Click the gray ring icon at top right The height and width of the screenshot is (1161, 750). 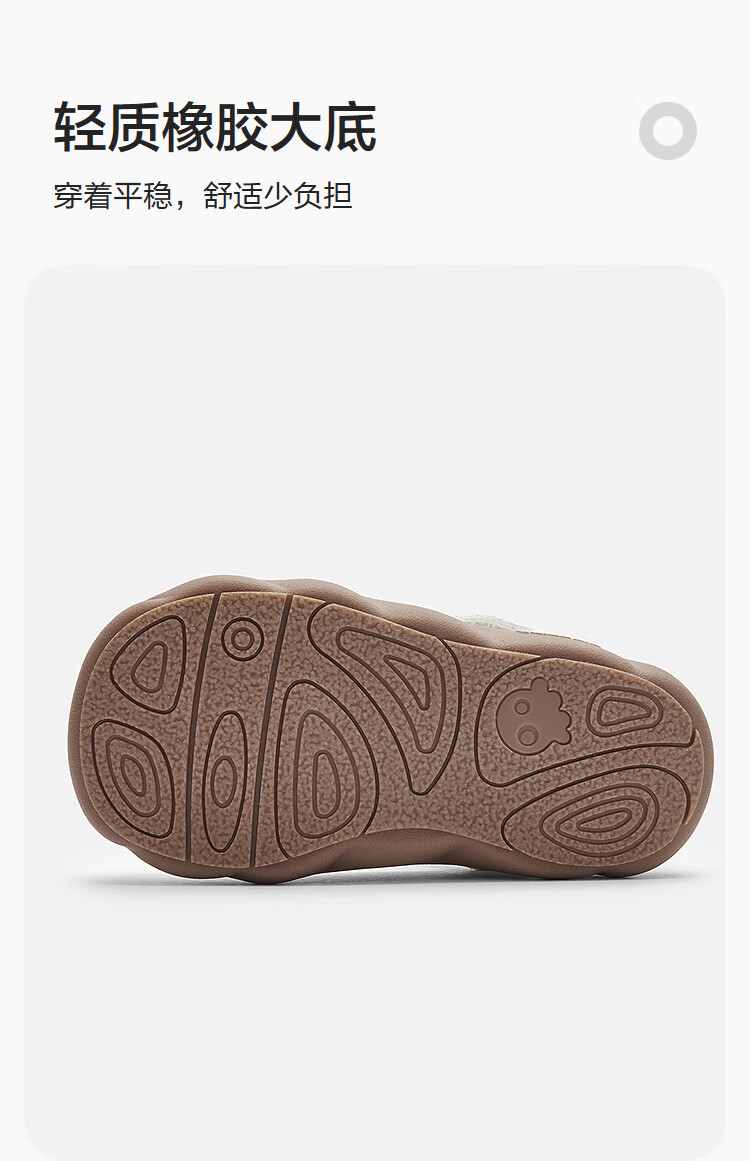(668, 131)
